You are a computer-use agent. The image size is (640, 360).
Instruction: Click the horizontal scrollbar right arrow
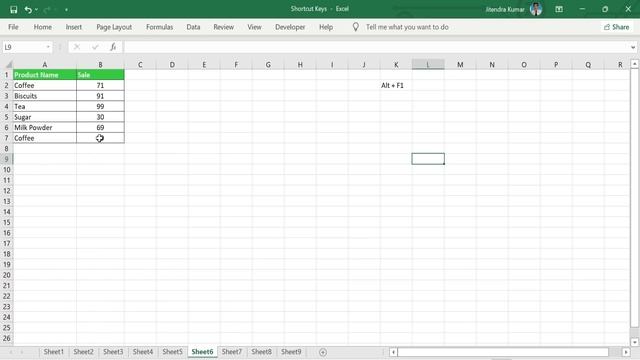(626, 352)
